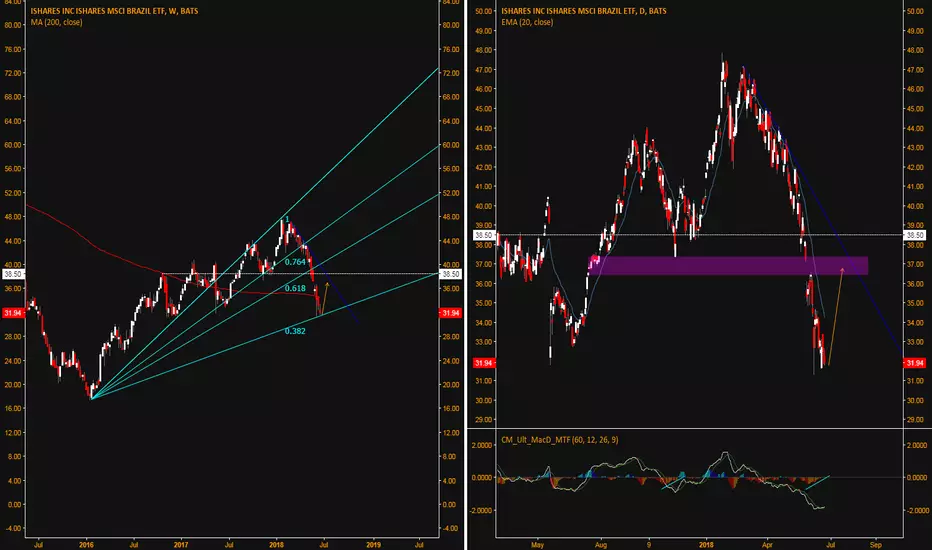Click the weekly chart title ending 'W, BATS'
Image resolution: width=932 pixels, height=550 pixels.
pyautogui.click(x=114, y=11)
